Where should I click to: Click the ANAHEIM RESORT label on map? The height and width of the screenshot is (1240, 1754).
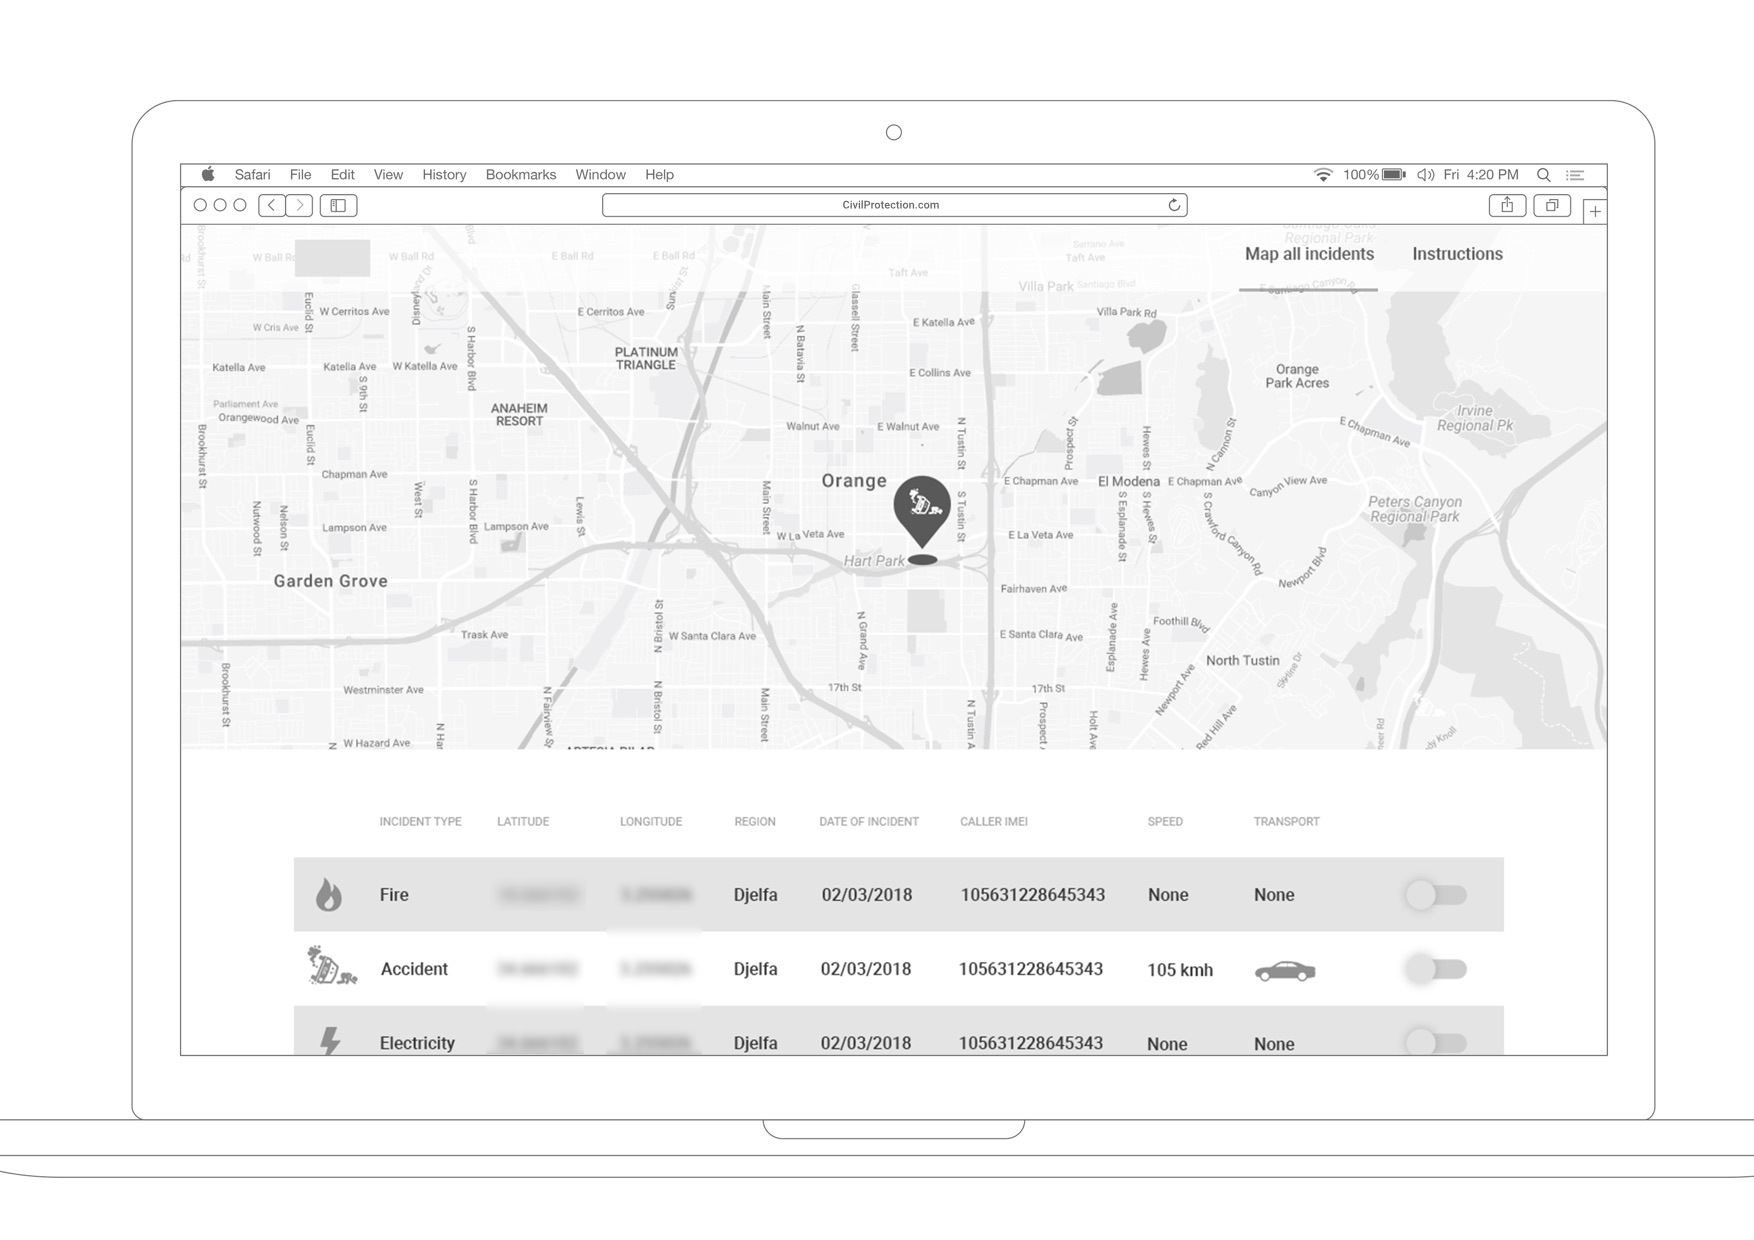coord(519,415)
